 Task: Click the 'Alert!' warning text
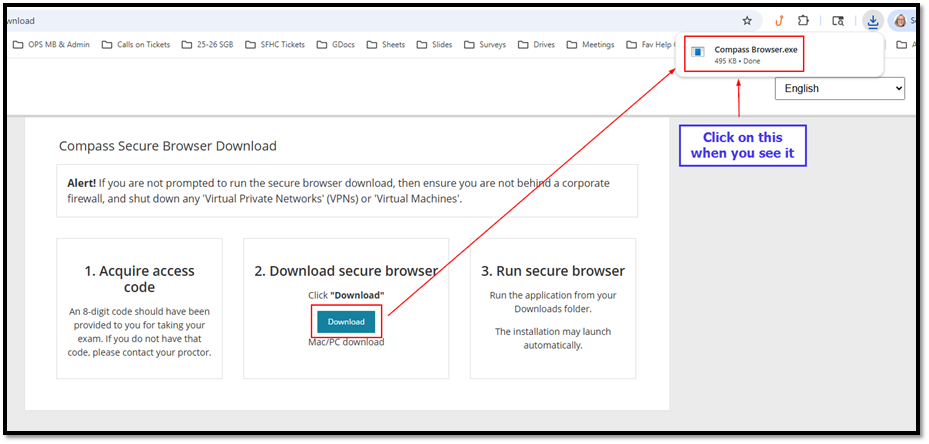click(x=82, y=183)
